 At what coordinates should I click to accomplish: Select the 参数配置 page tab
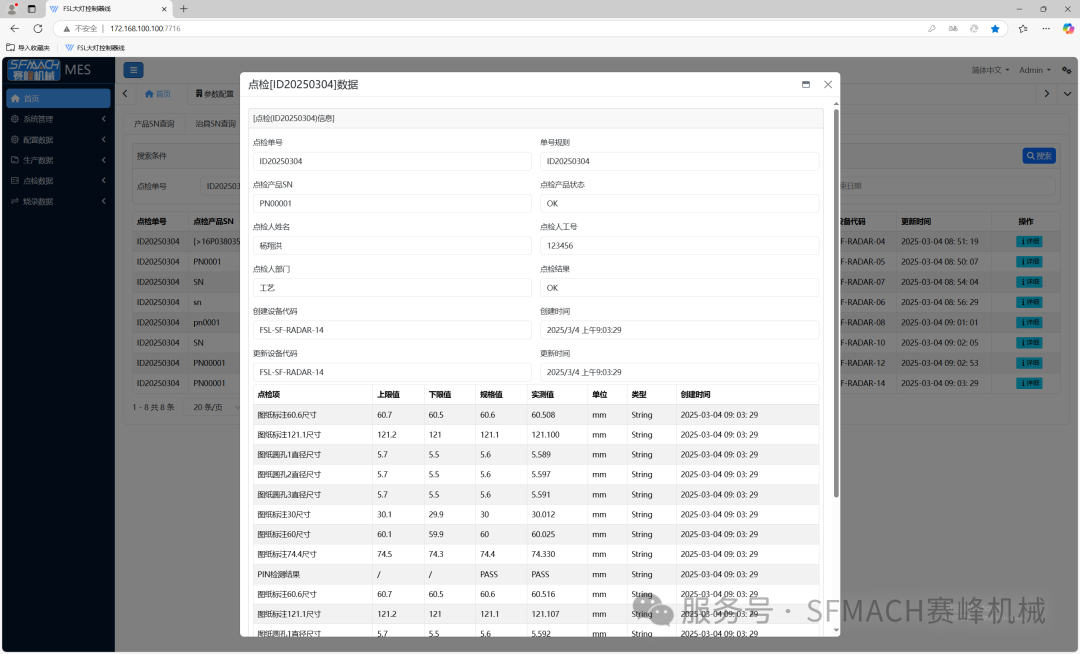click(x=212, y=94)
